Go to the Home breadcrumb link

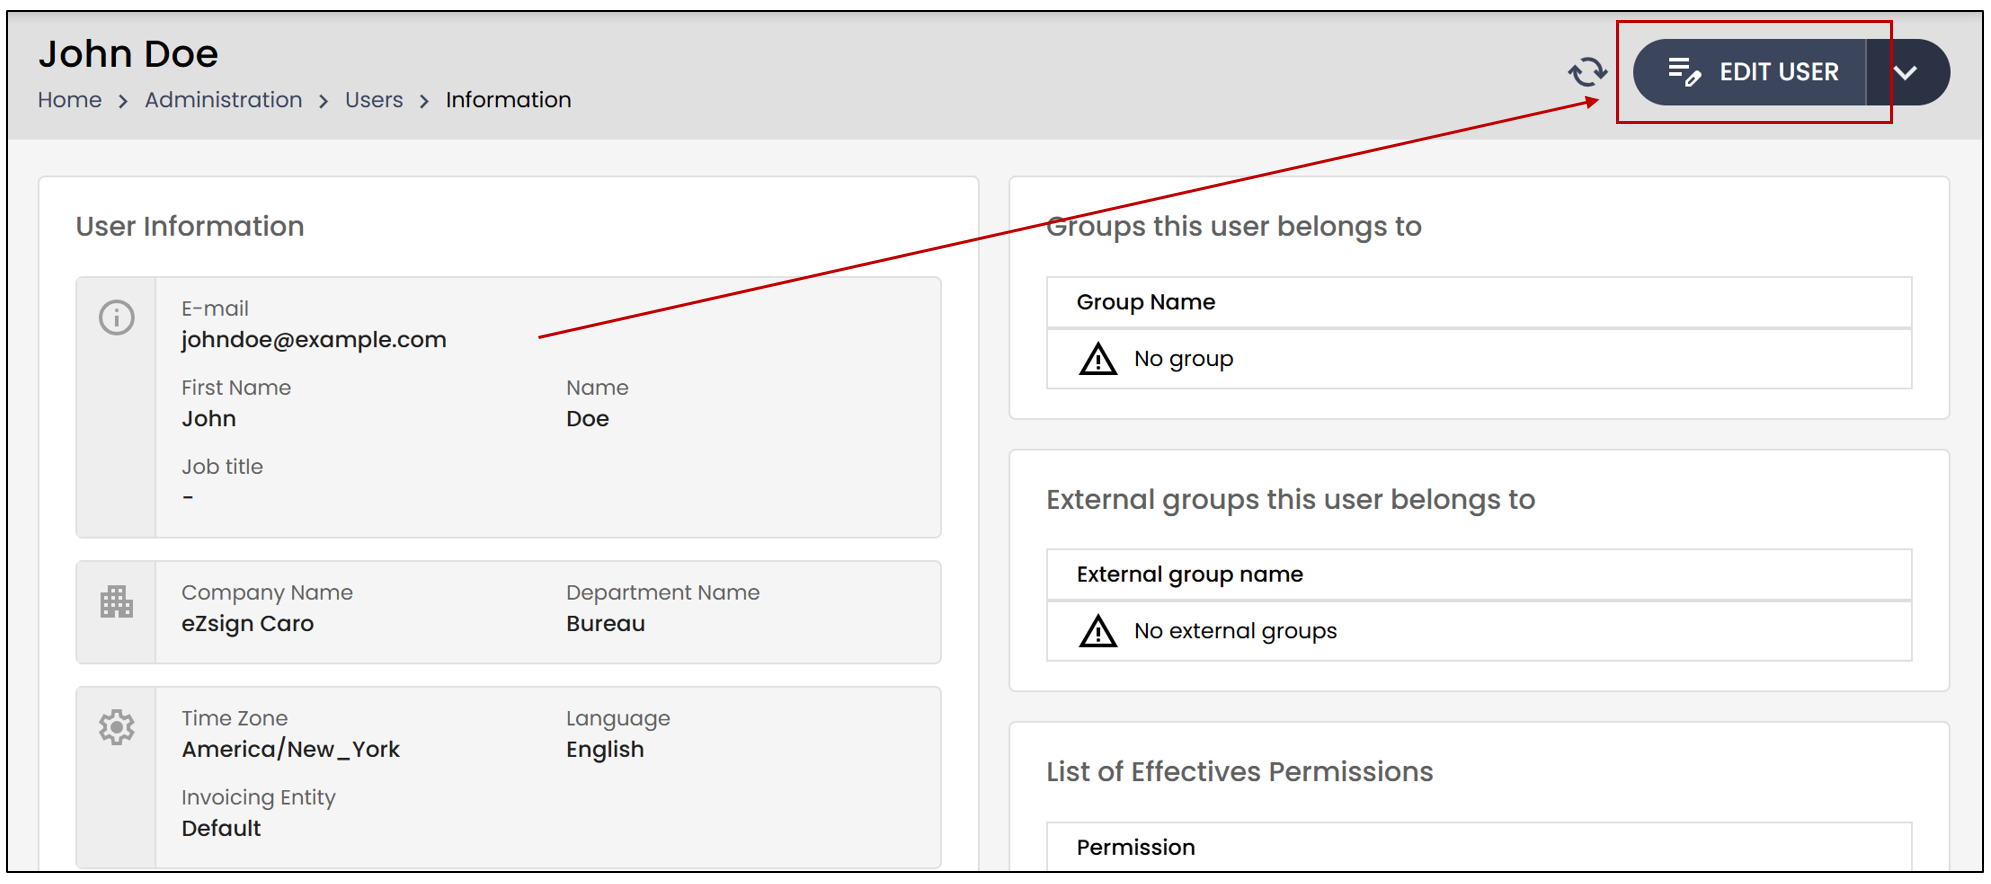tap(70, 100)
